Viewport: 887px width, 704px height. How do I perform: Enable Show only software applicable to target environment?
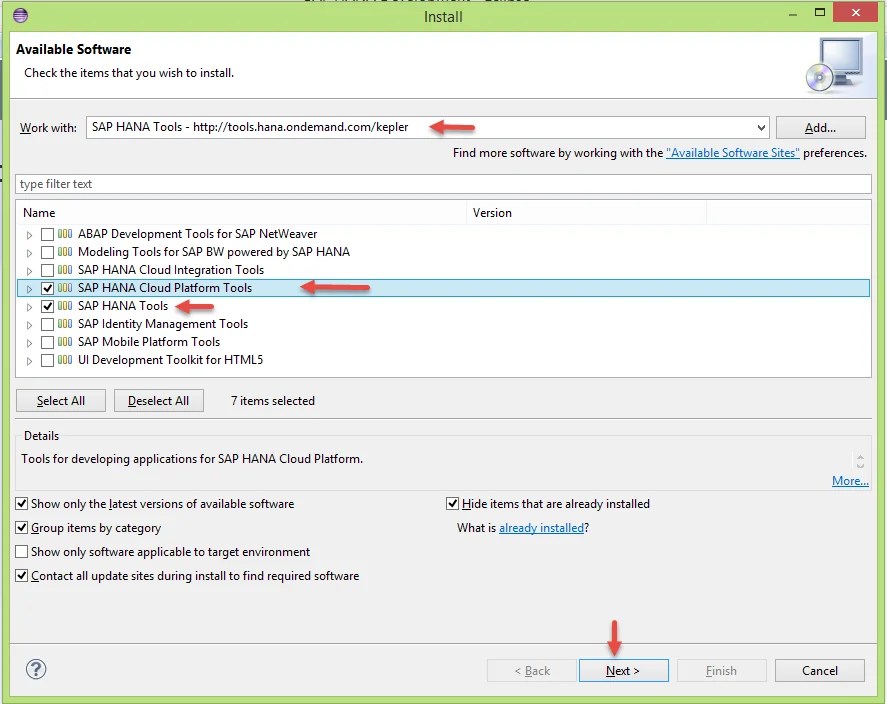pos(21,551)
